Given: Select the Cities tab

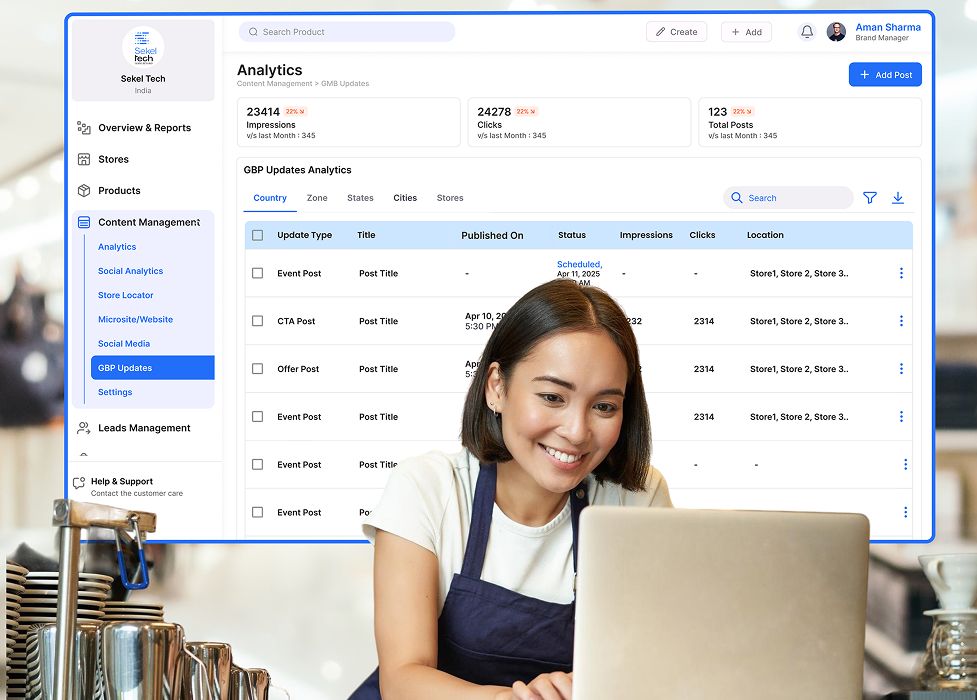Looking at the screenshot, I should pos(405,198).
